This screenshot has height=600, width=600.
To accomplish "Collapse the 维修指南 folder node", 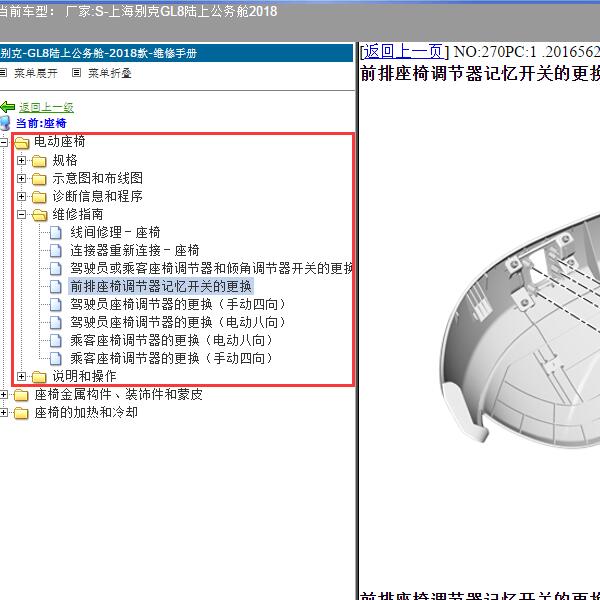I will [x=21, y=214].
